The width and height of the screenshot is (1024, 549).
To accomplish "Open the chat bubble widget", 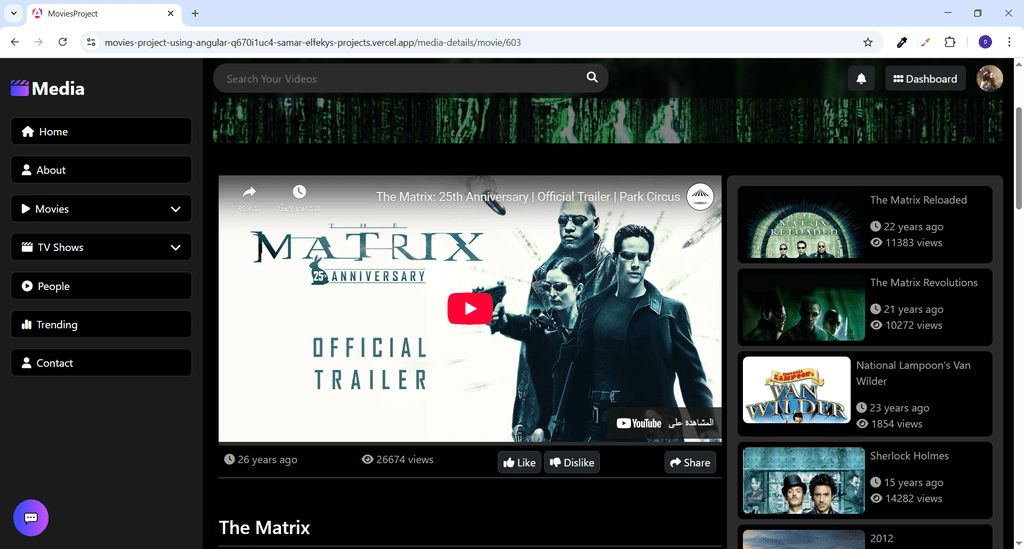I will point(31,518).
